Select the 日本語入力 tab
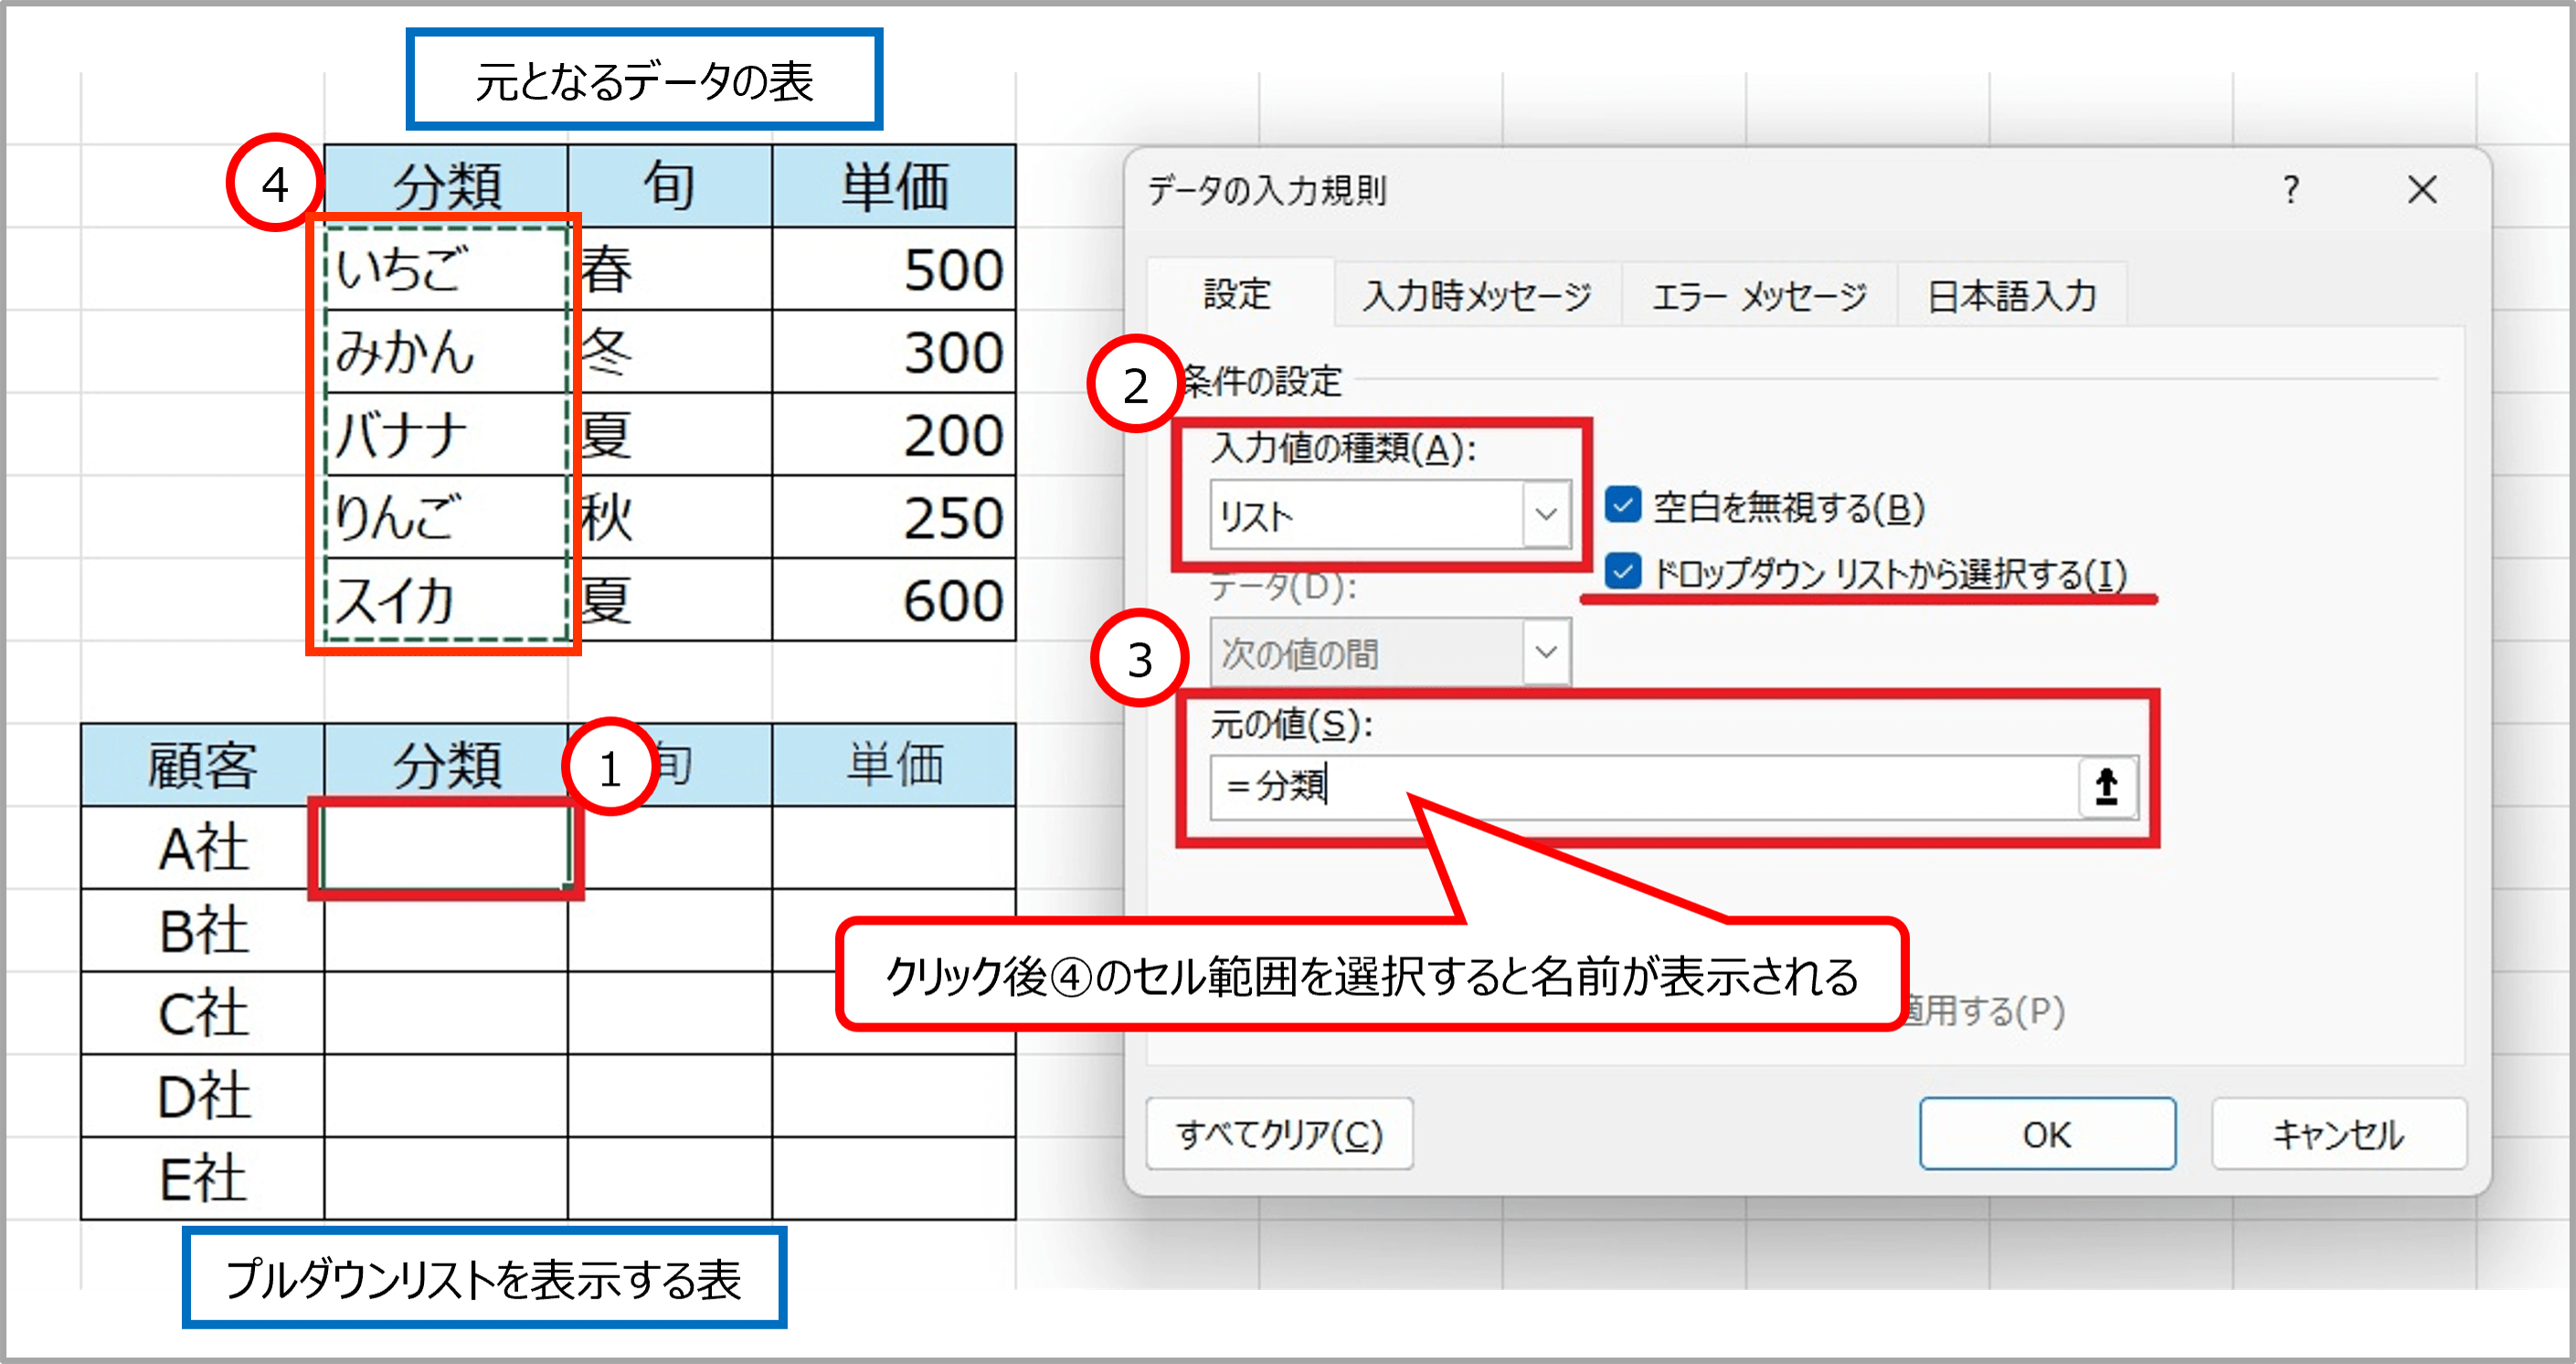 (2011, 296)
